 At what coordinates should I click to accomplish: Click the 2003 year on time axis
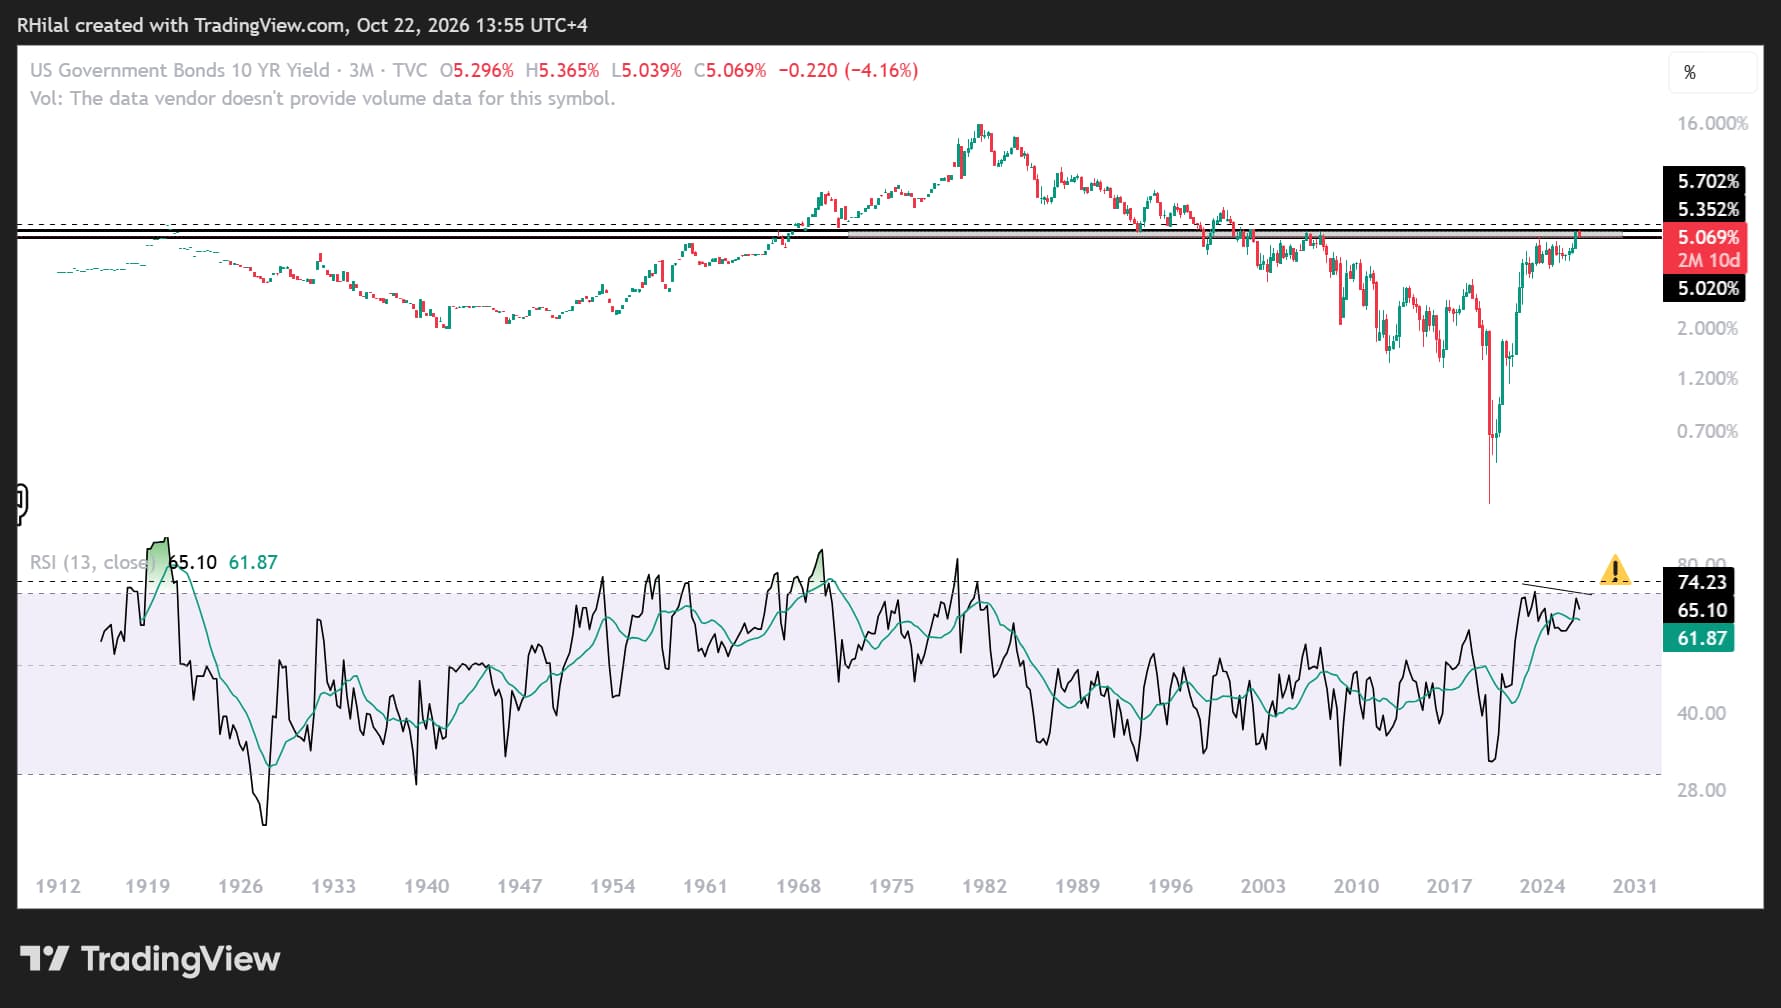1263,886
